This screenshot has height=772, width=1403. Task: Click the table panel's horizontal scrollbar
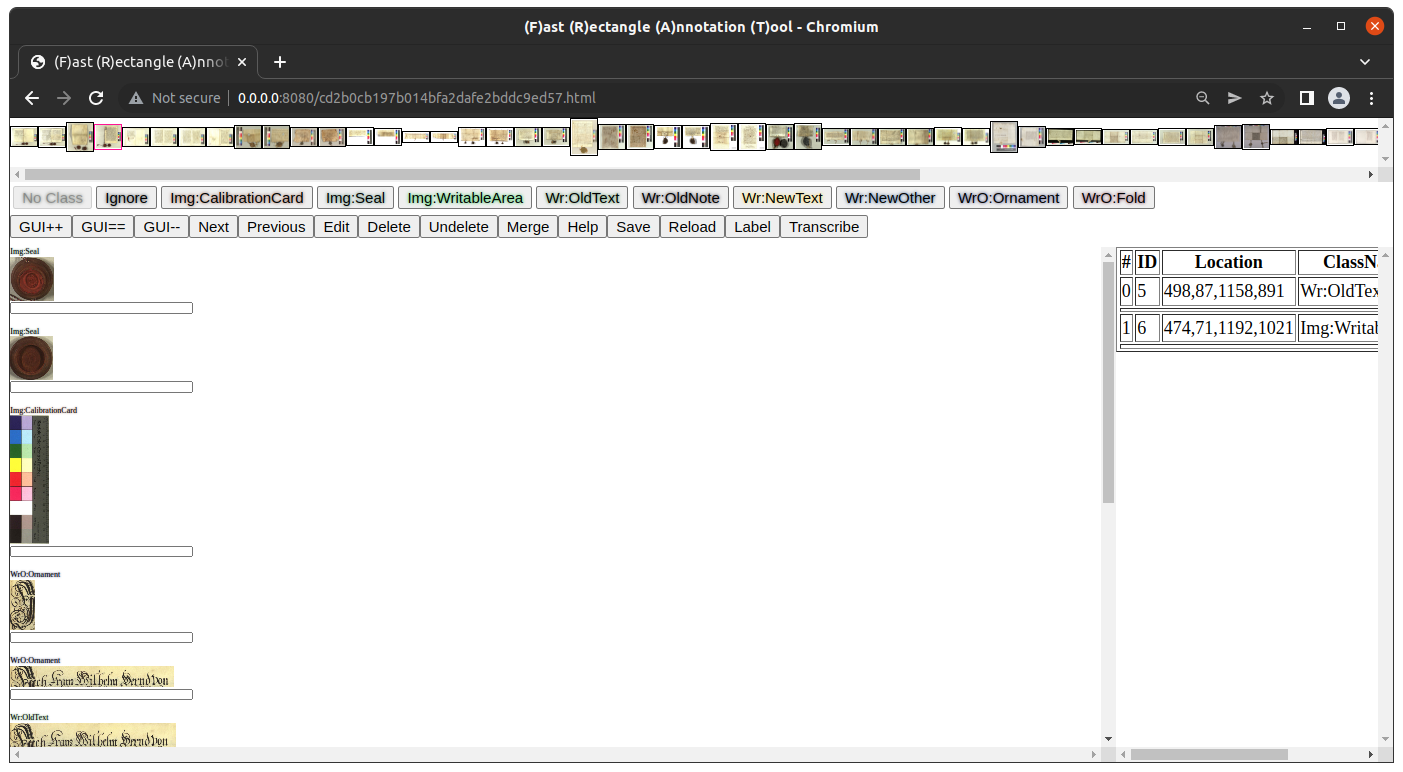tap(1209, 754)
